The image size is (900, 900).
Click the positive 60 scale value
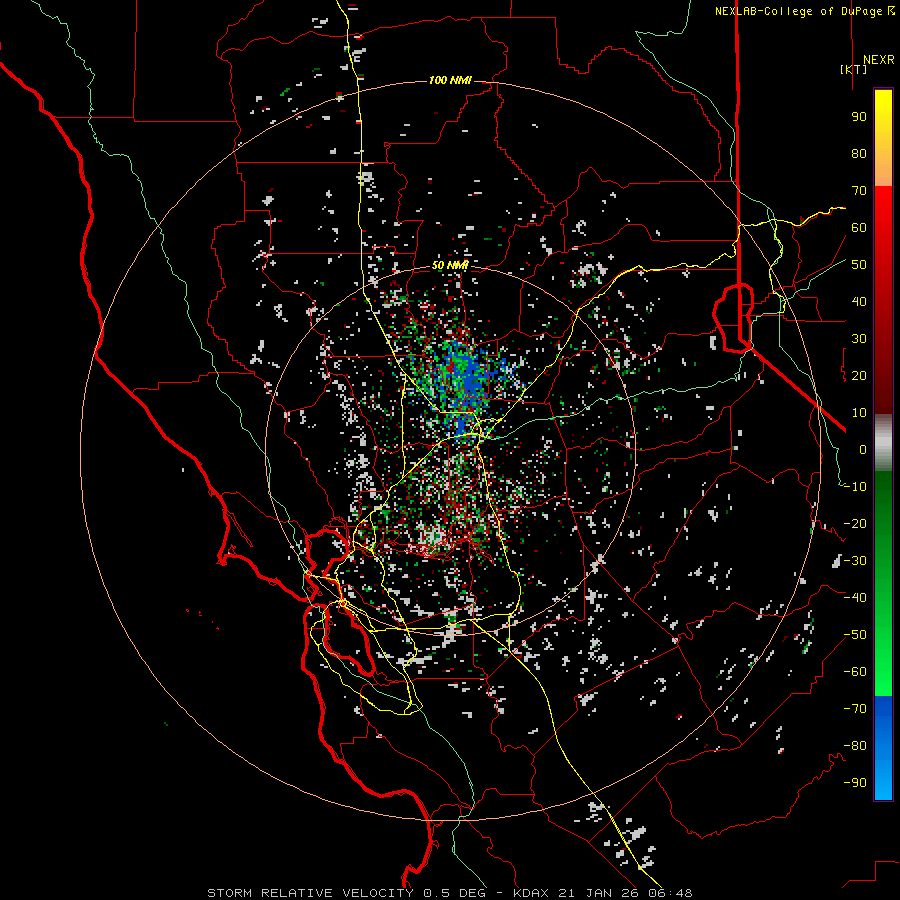859,228
